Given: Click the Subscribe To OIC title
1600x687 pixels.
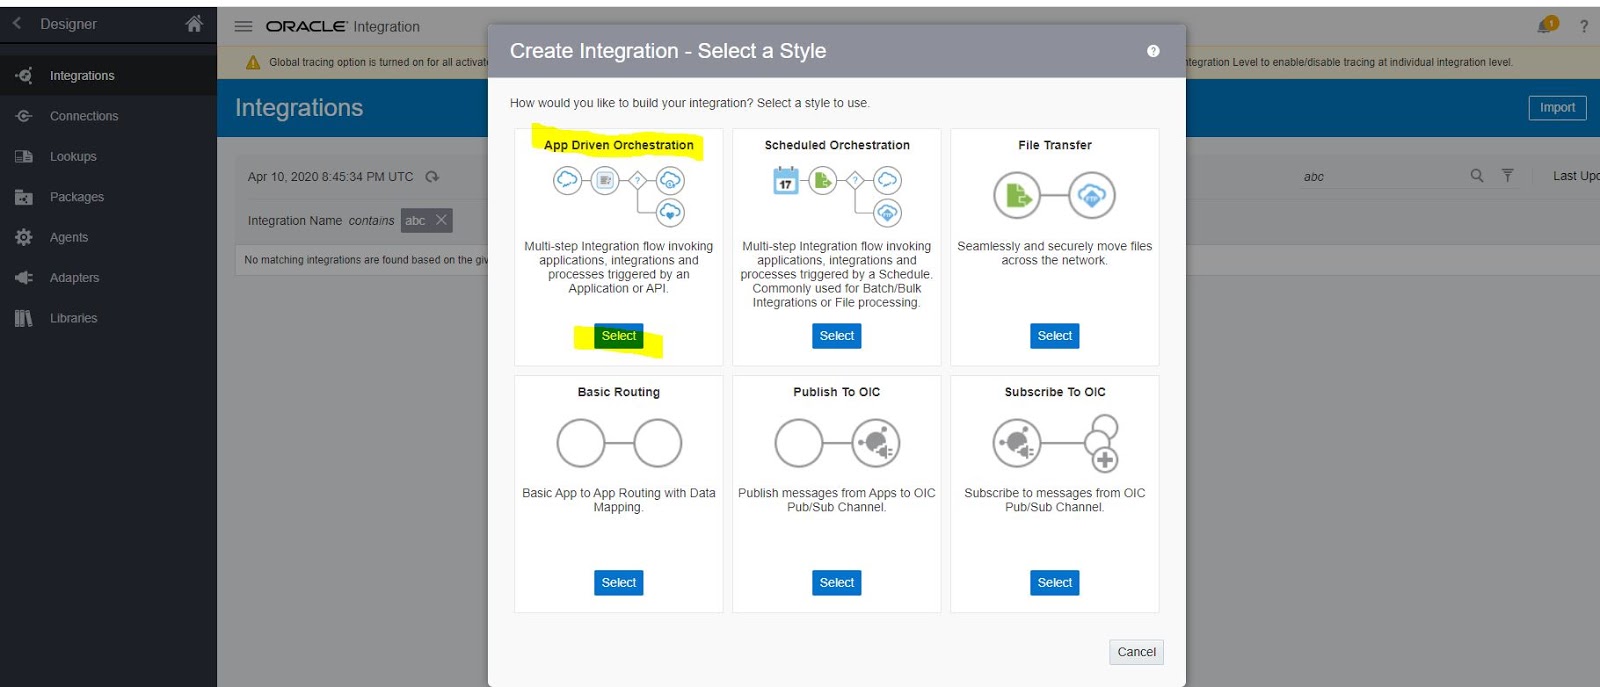Looking at the screenshot, I should (x=1055, y=392).
